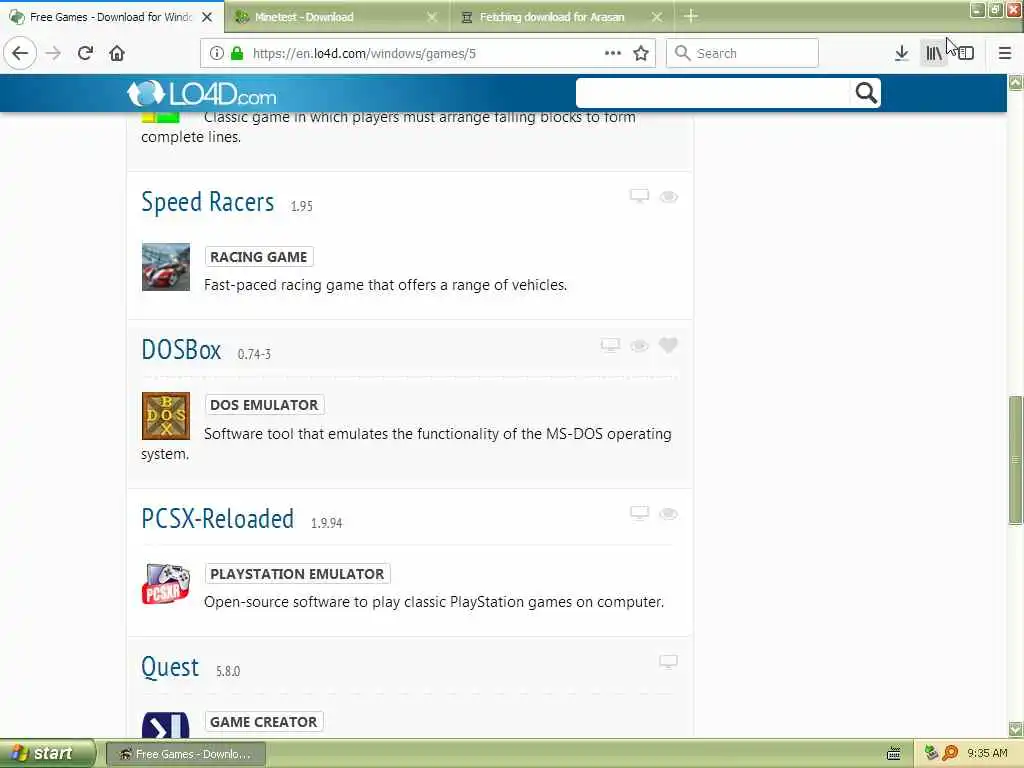Open the DOSBox logo thumbnail
The width and height of the screenshot is (1024, 768).
[x=166, y=416]
